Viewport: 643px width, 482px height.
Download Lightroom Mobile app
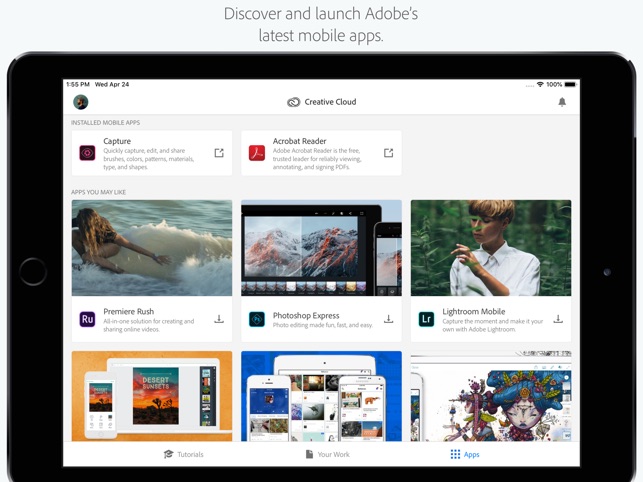[558, 319]
